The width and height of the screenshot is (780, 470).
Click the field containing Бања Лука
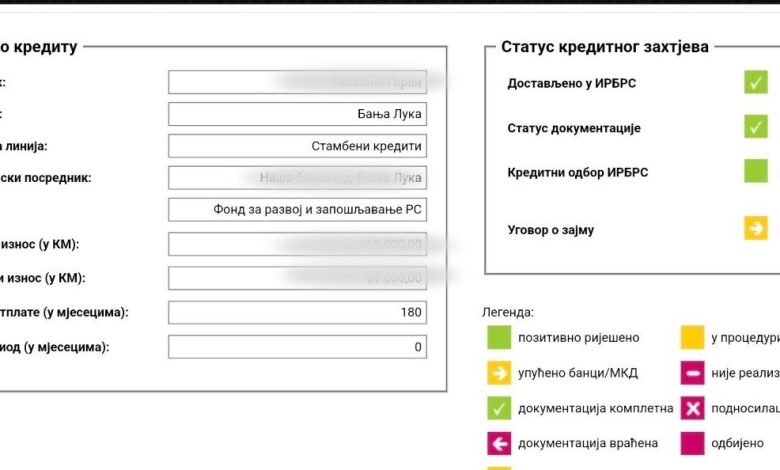pyautogui.click(x=297, y=114)
